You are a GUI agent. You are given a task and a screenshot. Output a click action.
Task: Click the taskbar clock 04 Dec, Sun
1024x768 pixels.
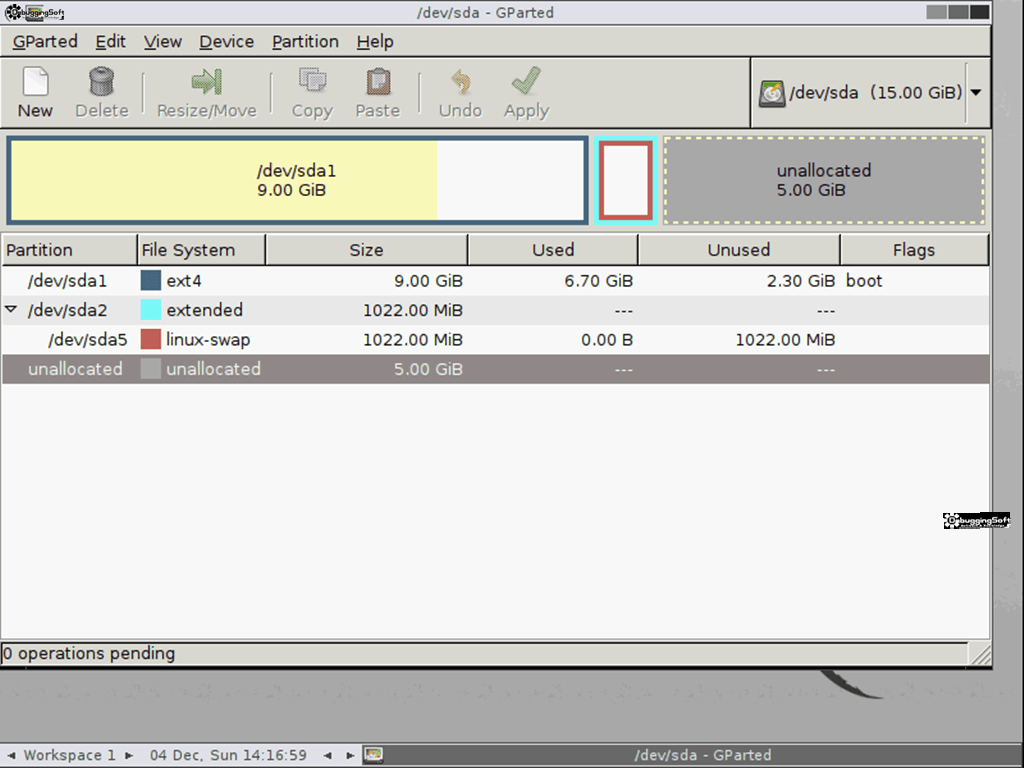click(x=228, y=756)
